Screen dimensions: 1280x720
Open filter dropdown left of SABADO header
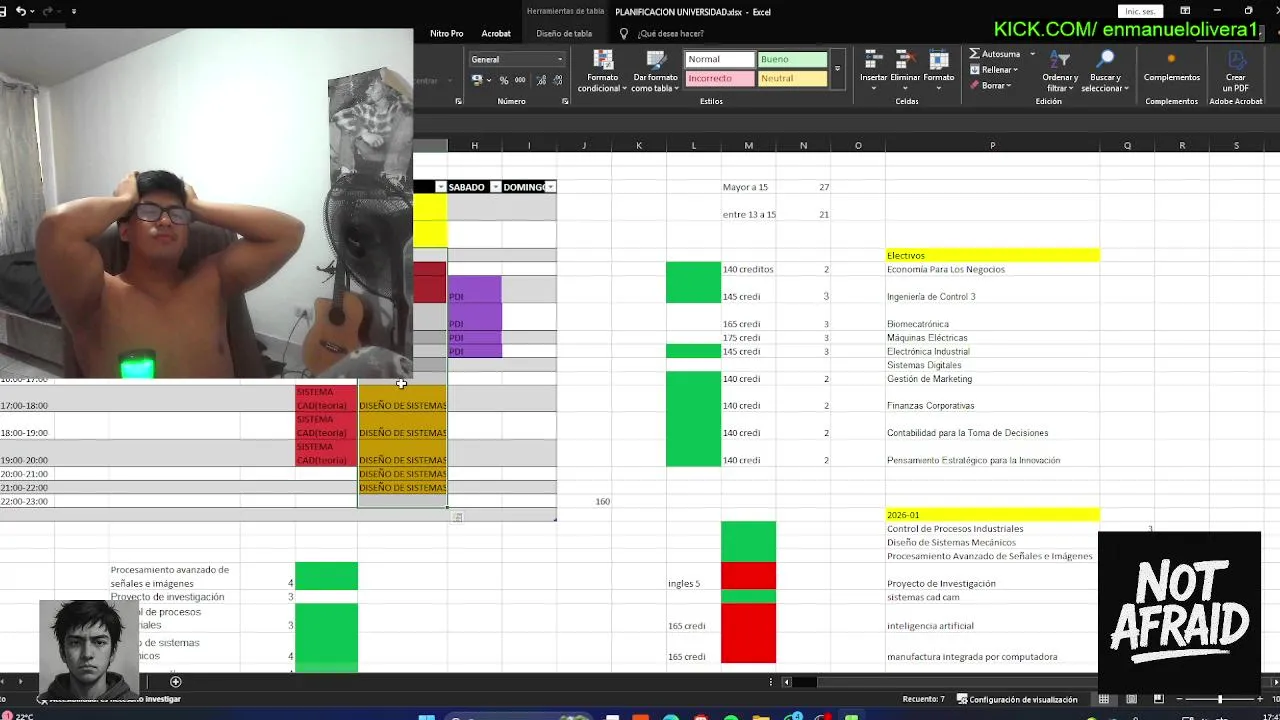[440, 187]
